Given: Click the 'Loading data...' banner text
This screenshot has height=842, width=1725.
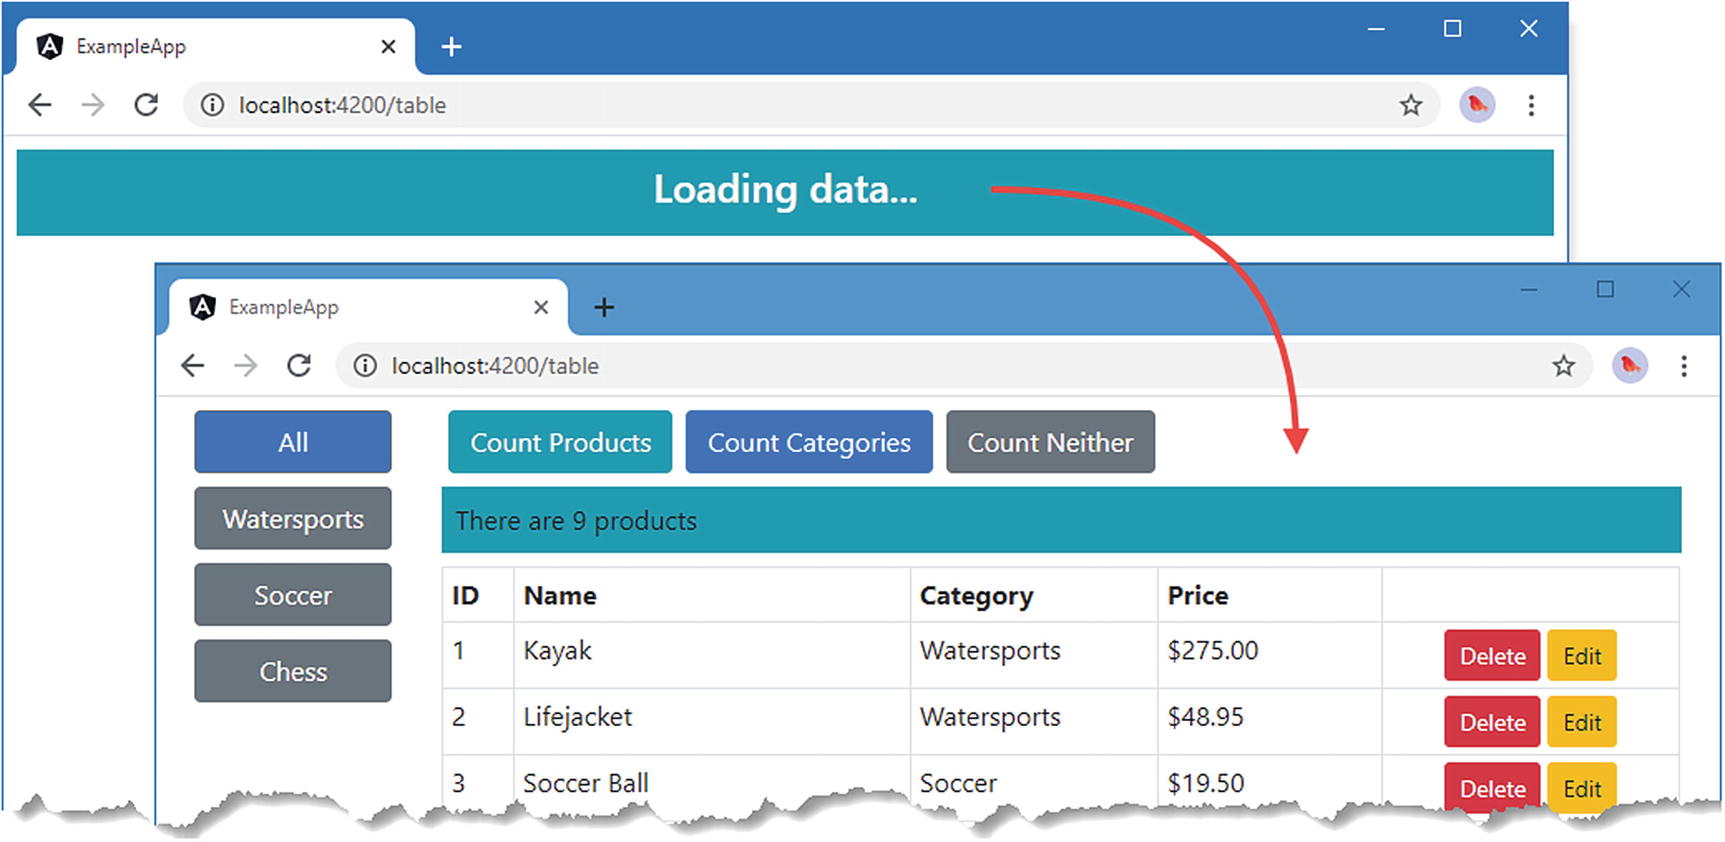Looking at the screenshot, I should [x=785, y=190].
